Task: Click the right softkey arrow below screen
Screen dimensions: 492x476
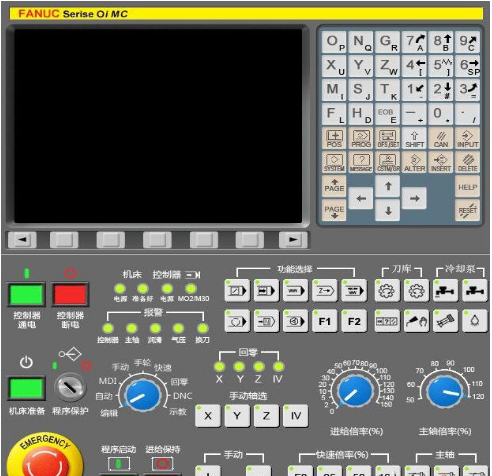Action: pos(293,239)
